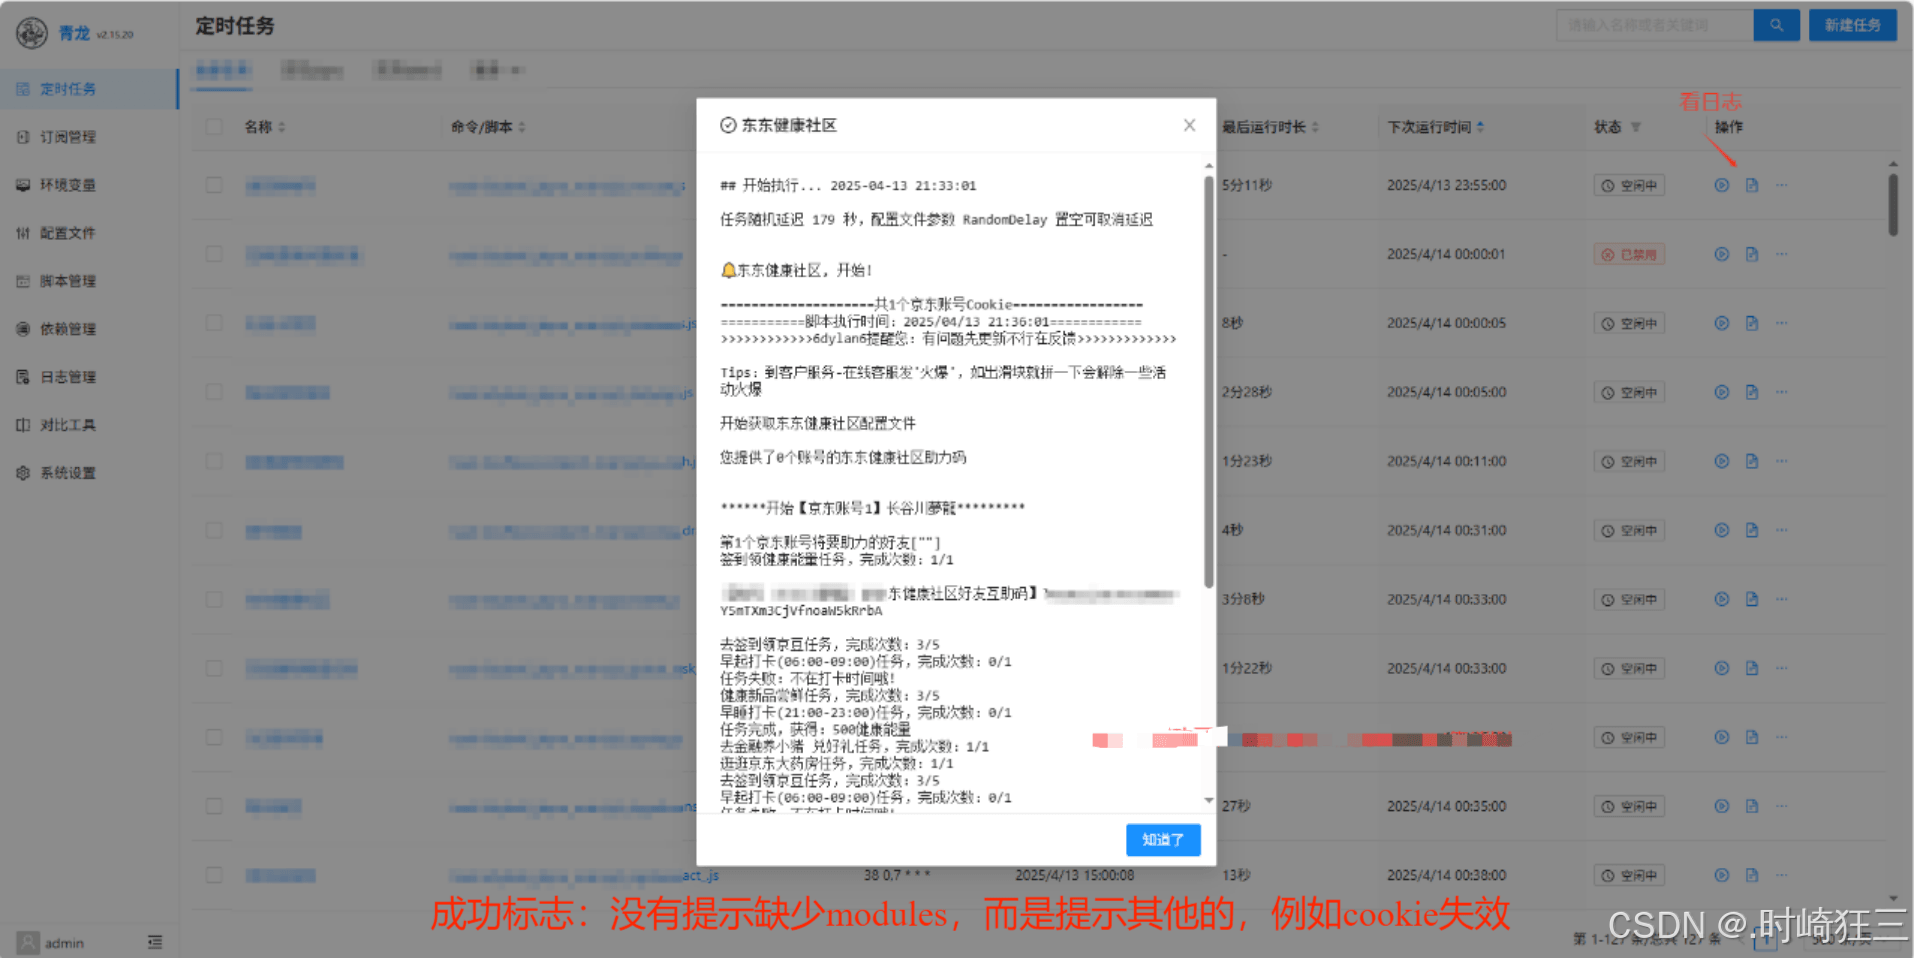
Task: Click the admin avatar icon
Action: 29,942
